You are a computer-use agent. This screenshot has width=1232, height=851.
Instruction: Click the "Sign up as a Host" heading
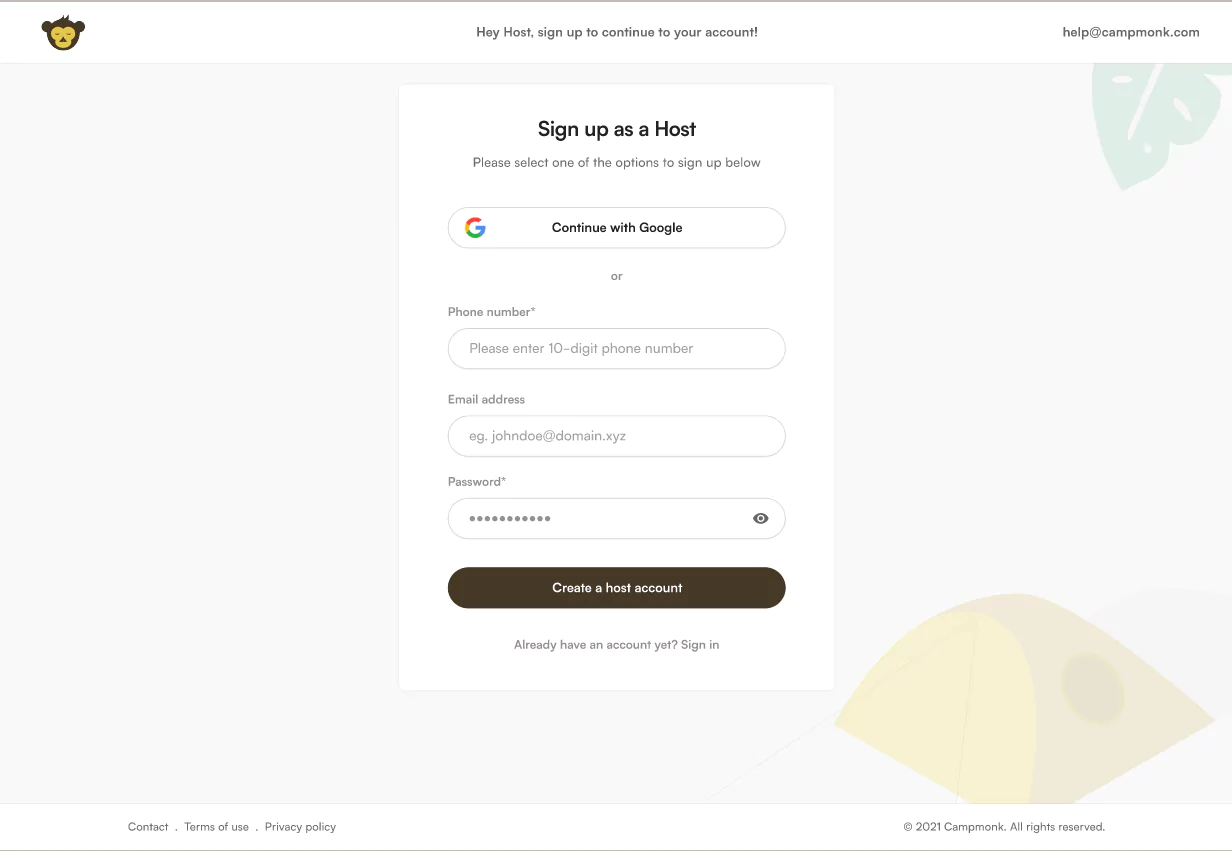click(616, 129)
